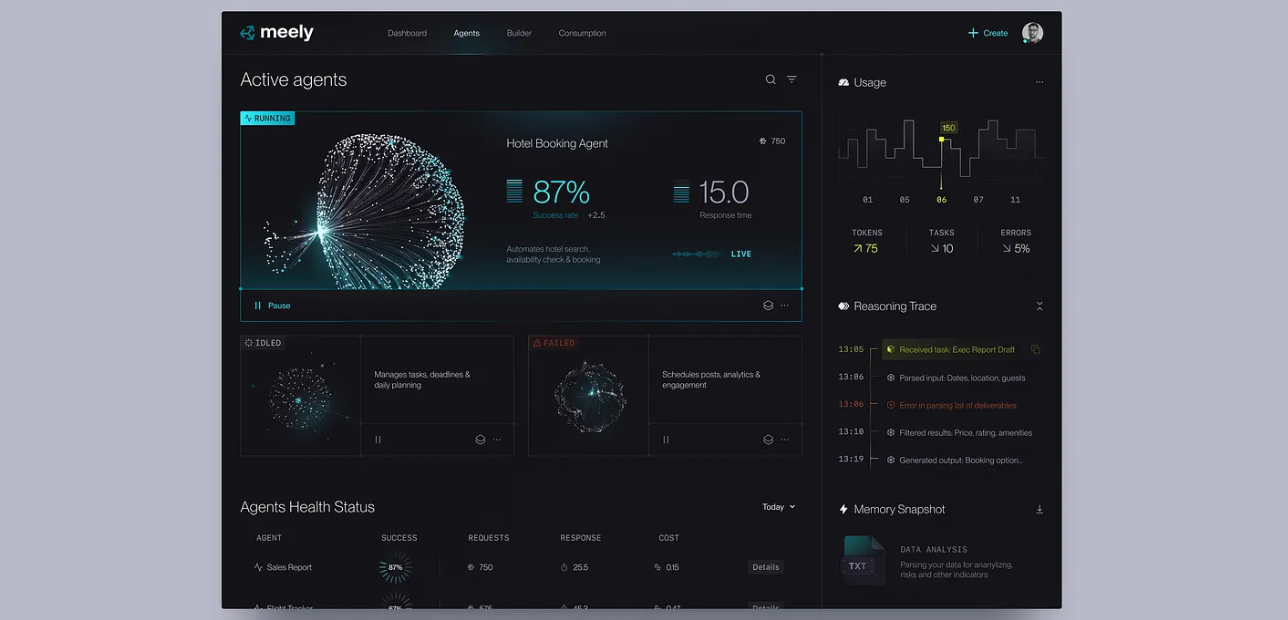
Task: Select 05 on the usage chart axis
Action: click(x=904, y=200)
